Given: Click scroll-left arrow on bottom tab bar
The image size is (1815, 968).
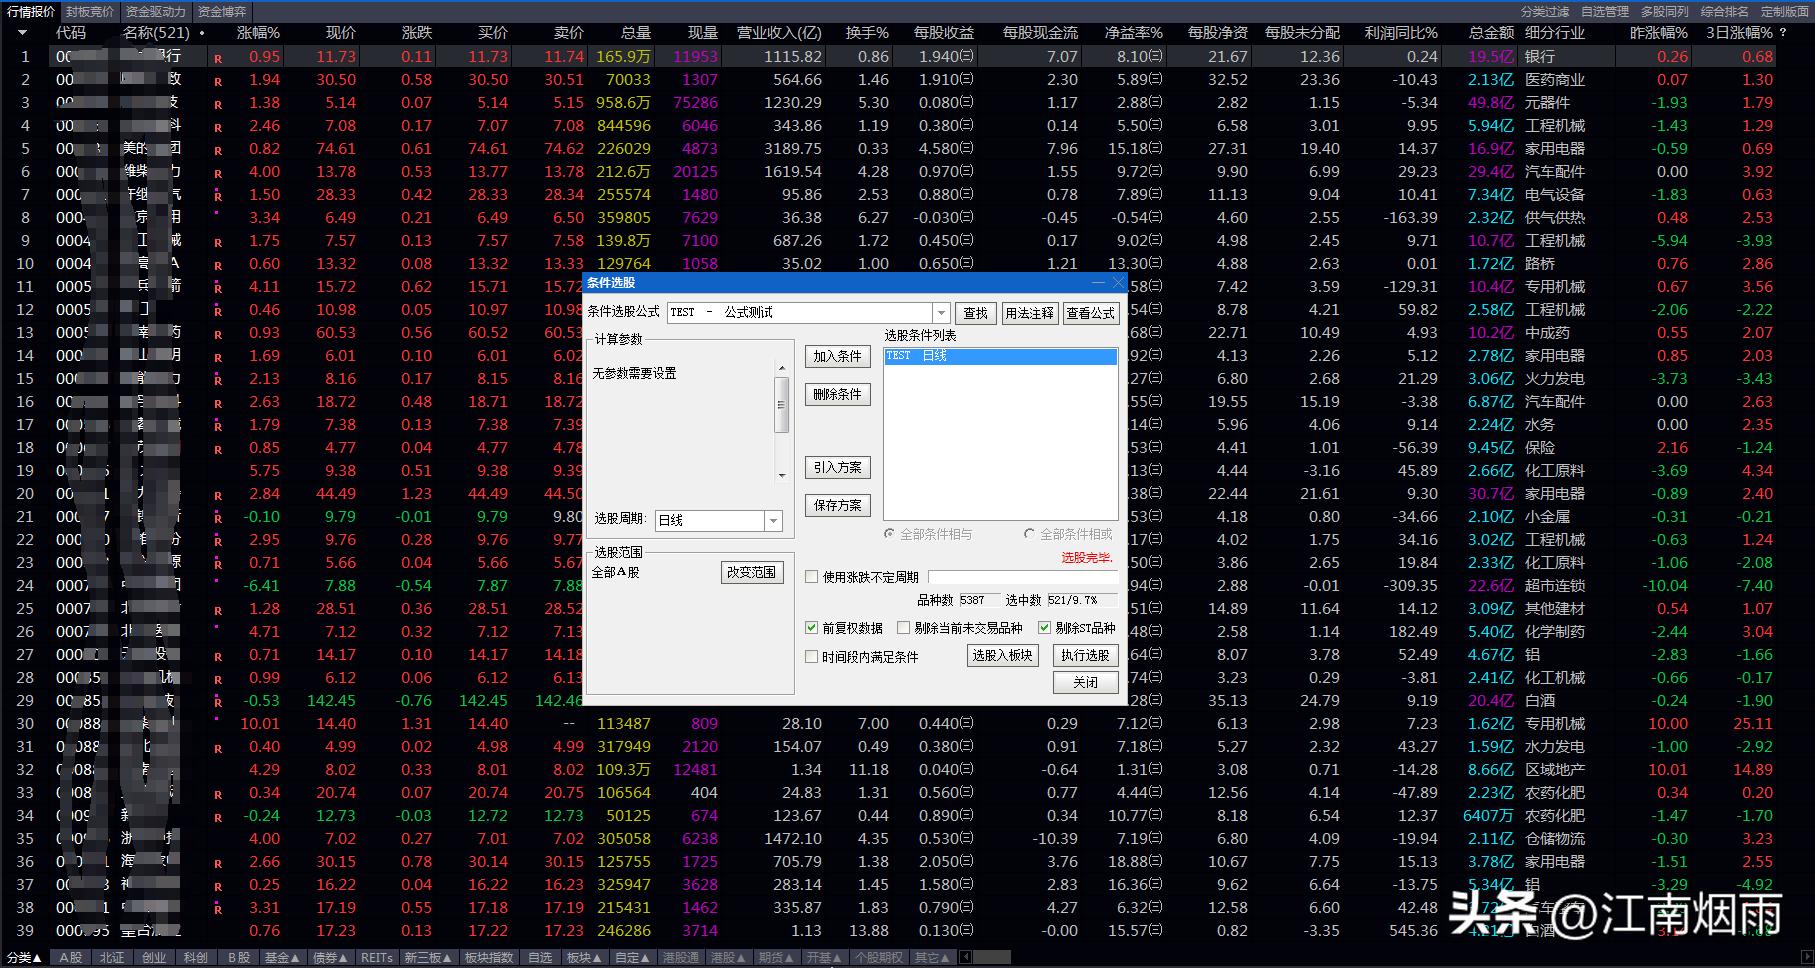Looking at the screenshot, I should (966, 958).
